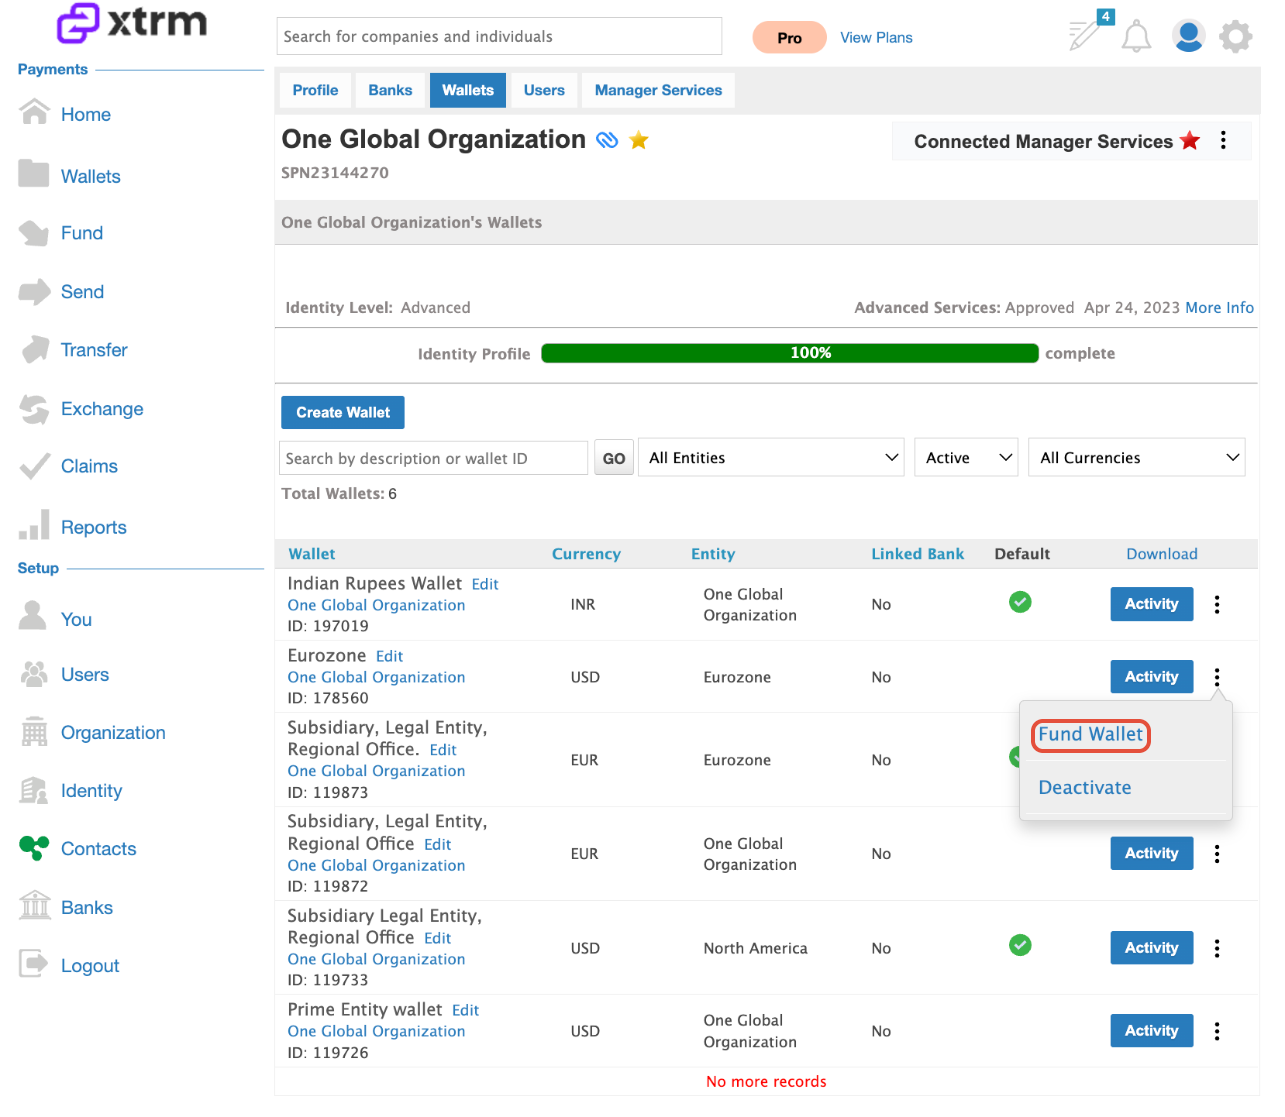Image resolution: width=1285 pixels, height=1117 pixels.
Task: Open the settings gear icon
Action: pos(1236,37)
